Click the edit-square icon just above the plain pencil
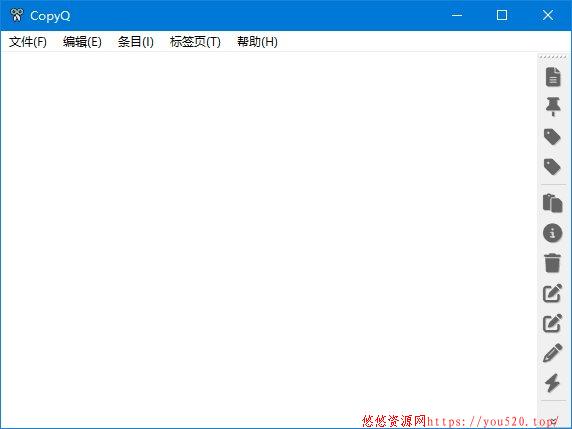Screen dimensions: 572x429 tap(552, 323)
